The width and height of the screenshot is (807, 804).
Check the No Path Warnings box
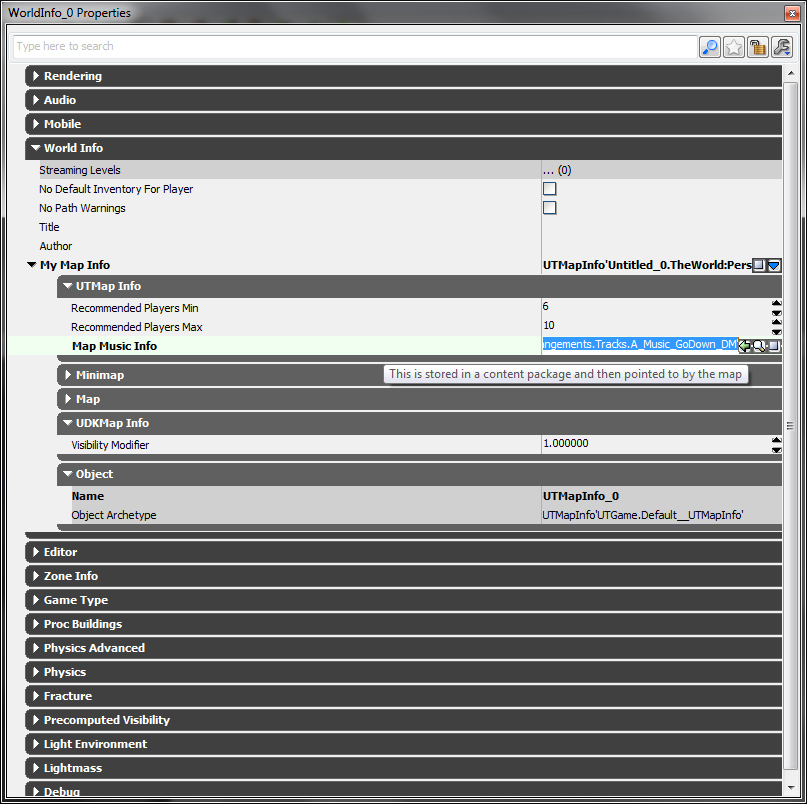[x=549, y=208]
